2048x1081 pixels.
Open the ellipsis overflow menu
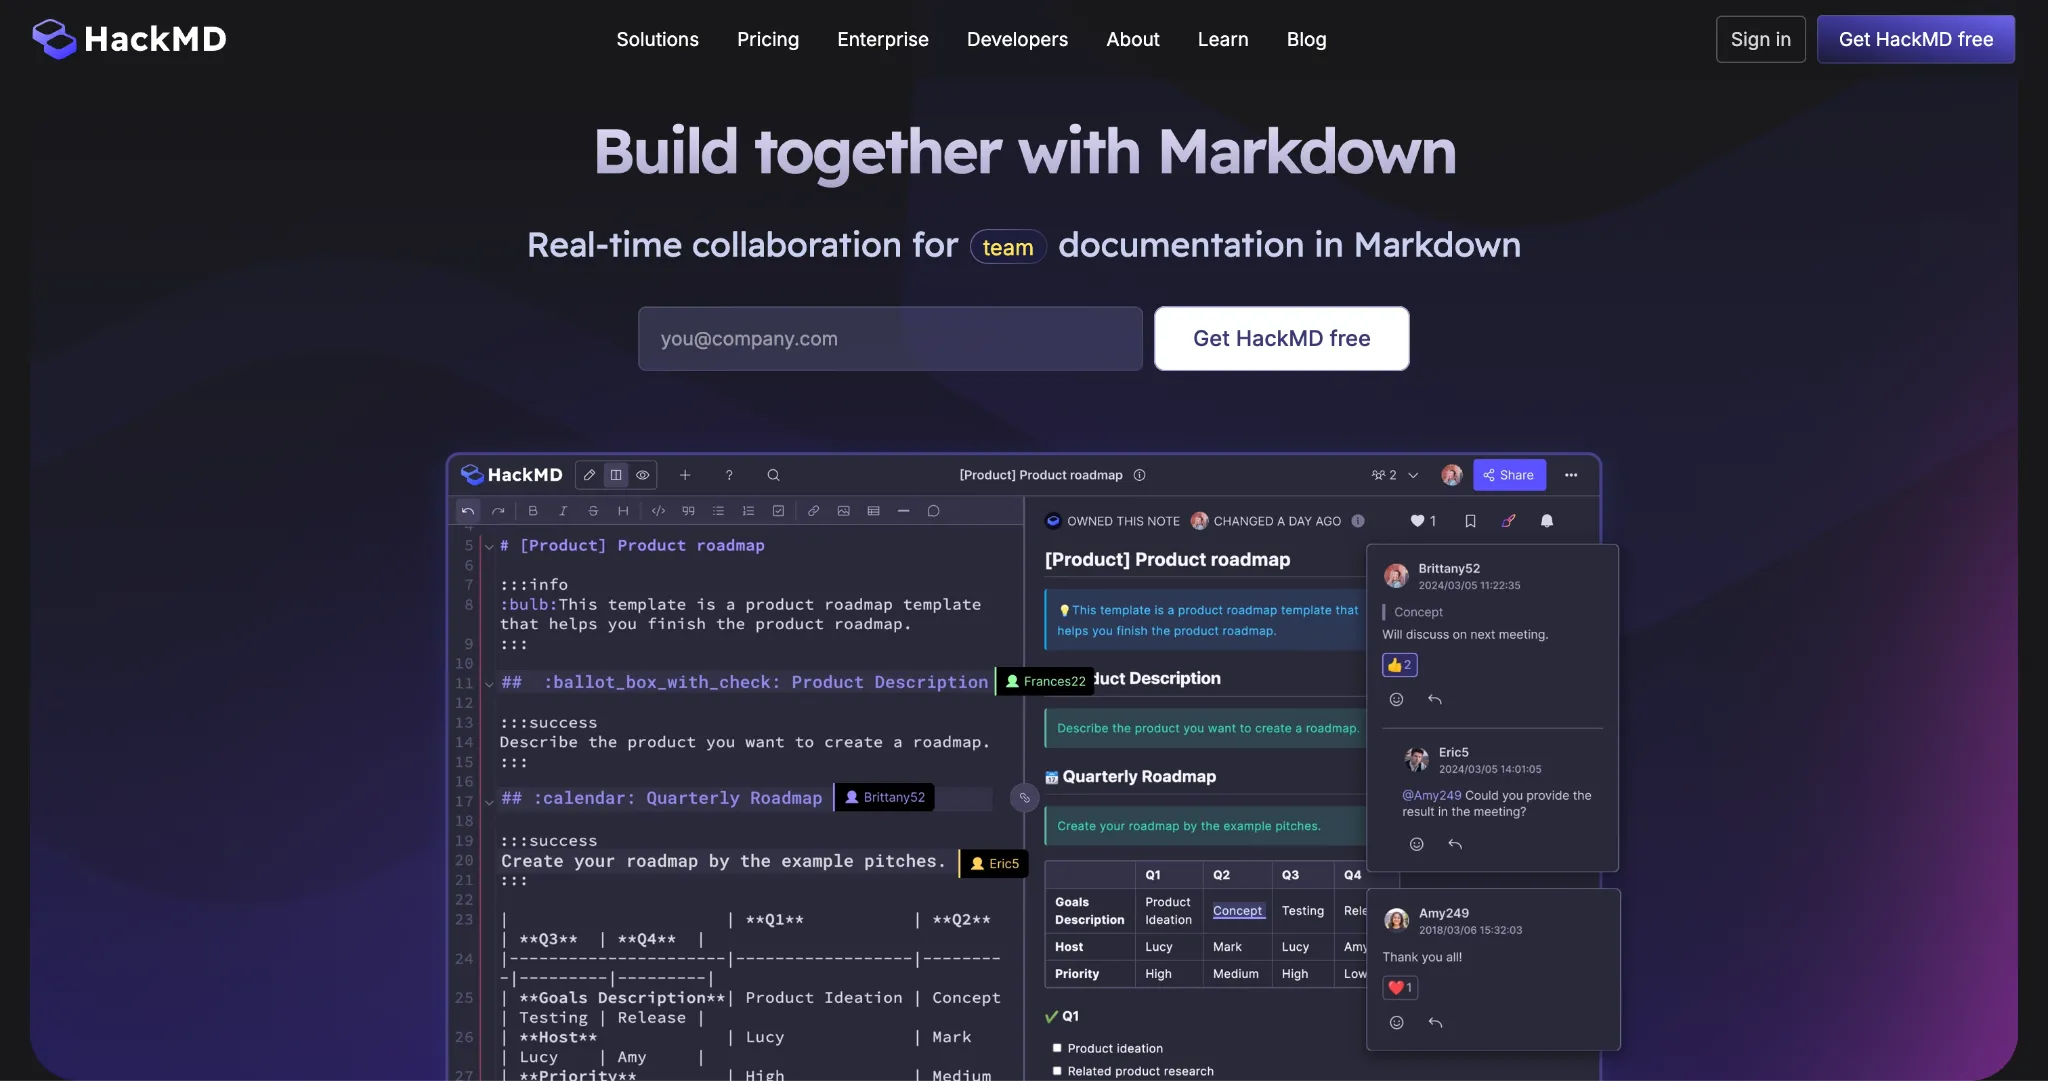coord(1571,475)
